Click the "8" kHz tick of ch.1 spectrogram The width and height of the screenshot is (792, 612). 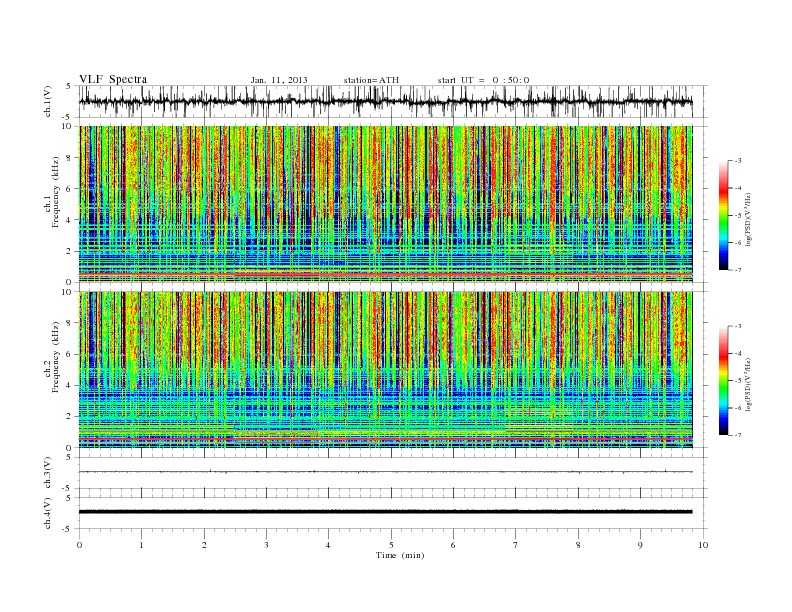coord(69,158)
